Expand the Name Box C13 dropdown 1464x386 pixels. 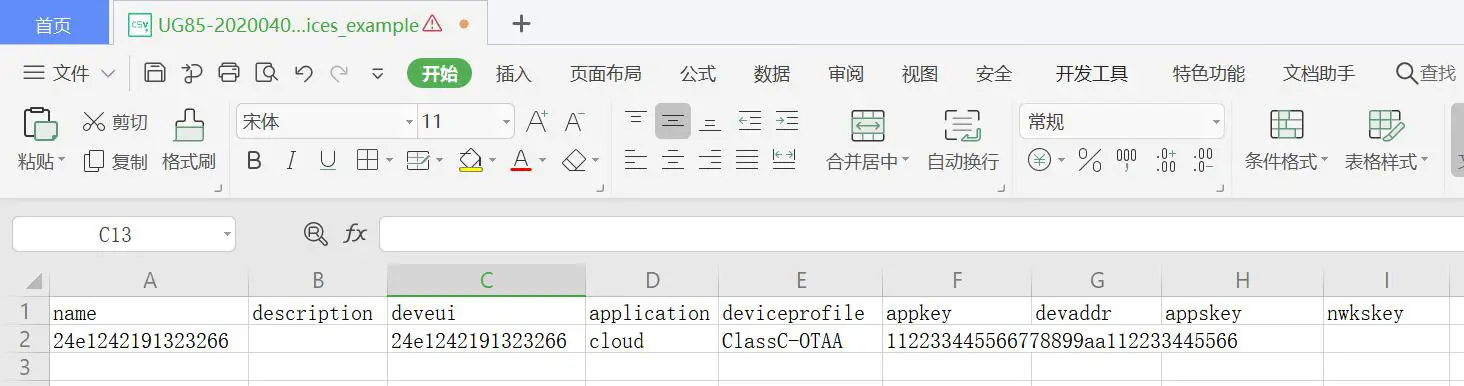click(227, 234)
